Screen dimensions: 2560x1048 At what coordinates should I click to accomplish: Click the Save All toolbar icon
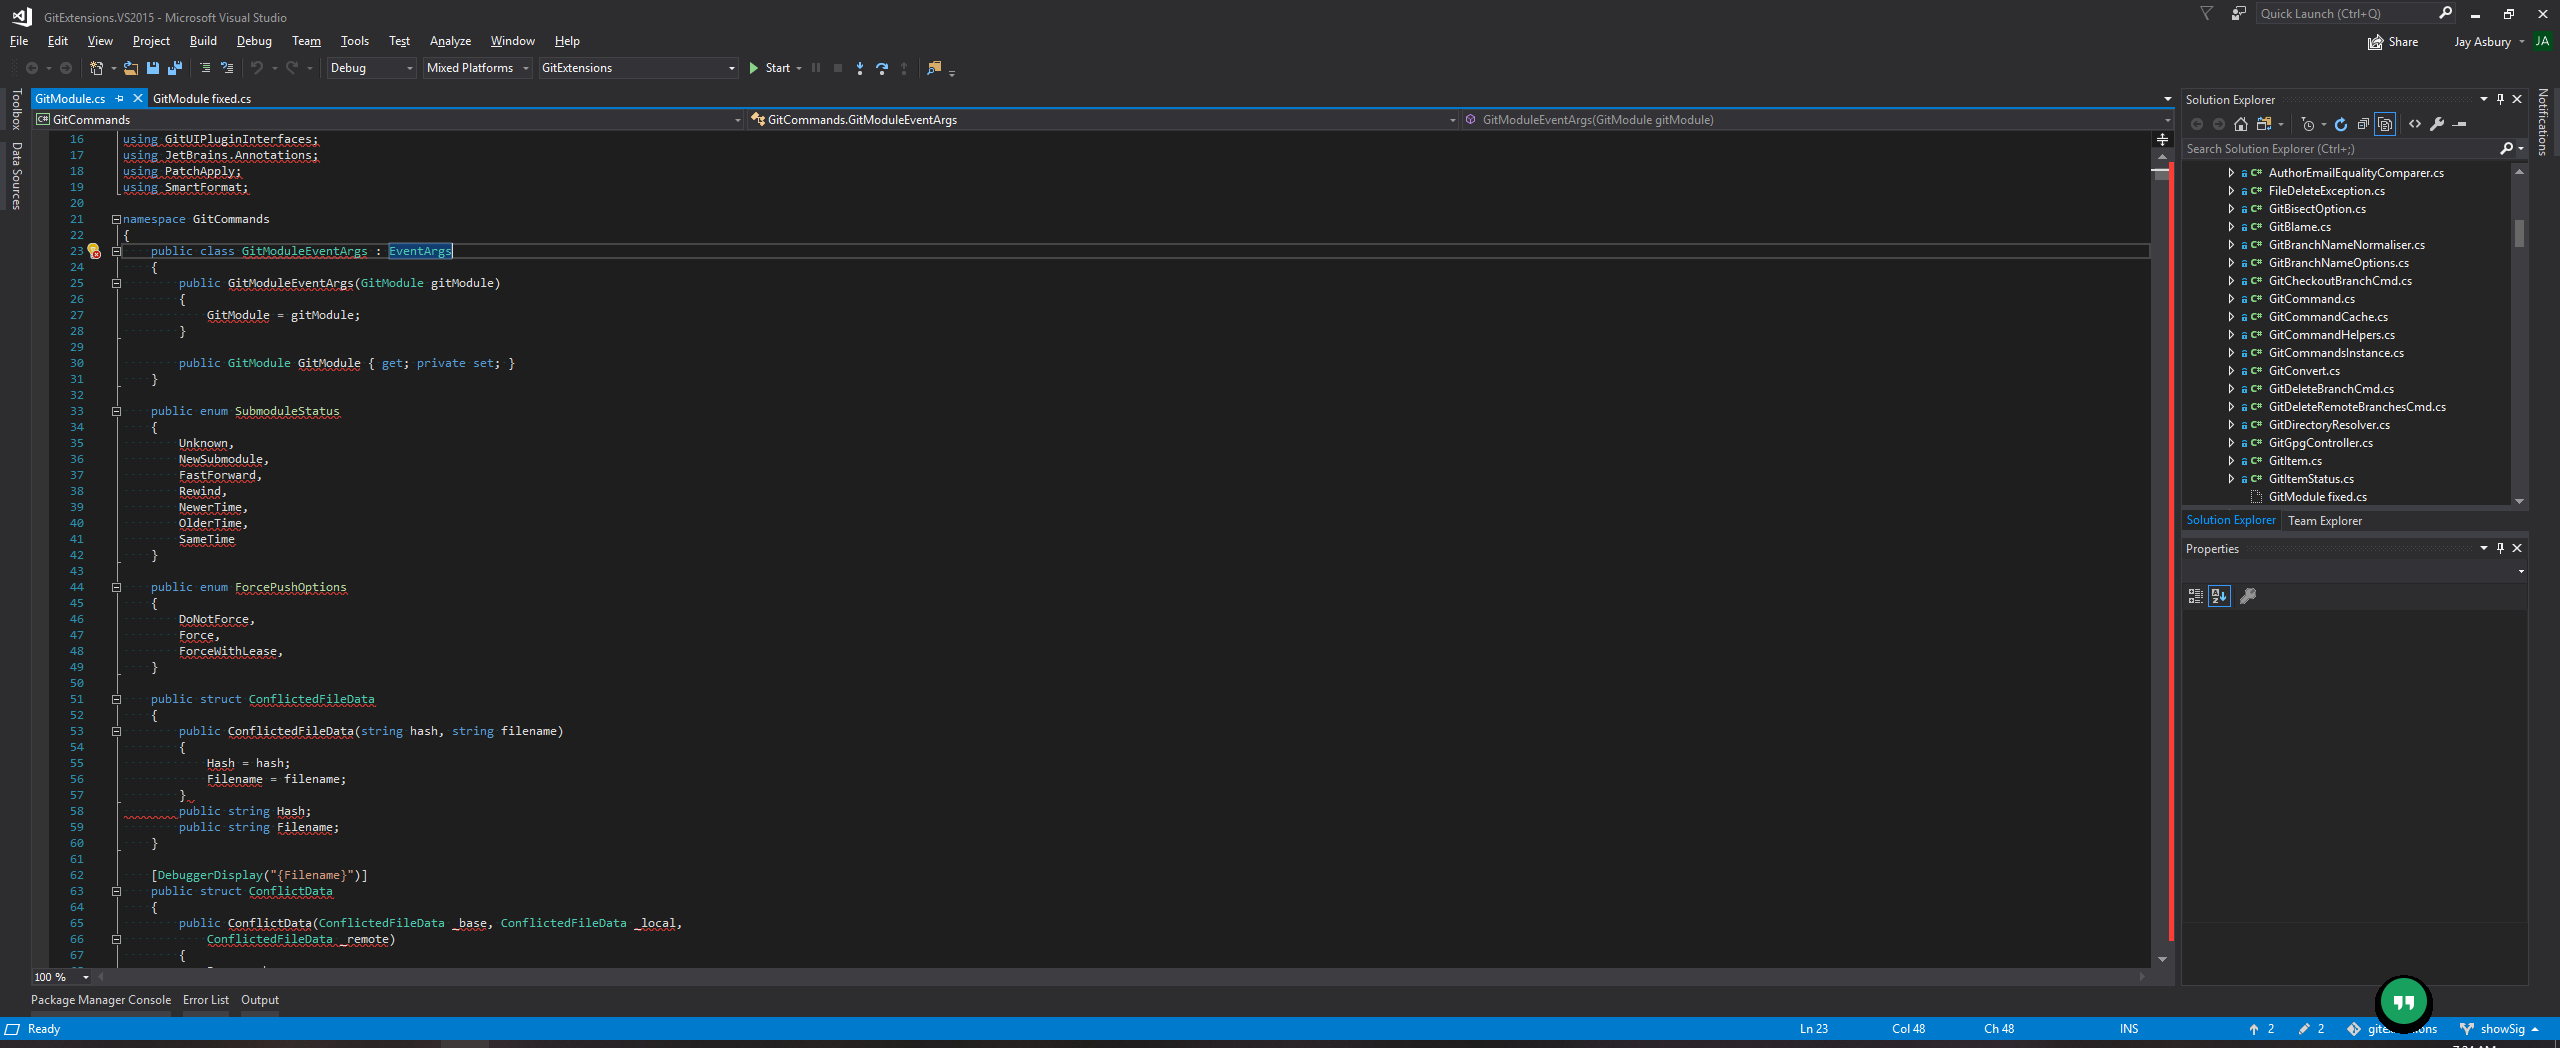click(175, 68)
